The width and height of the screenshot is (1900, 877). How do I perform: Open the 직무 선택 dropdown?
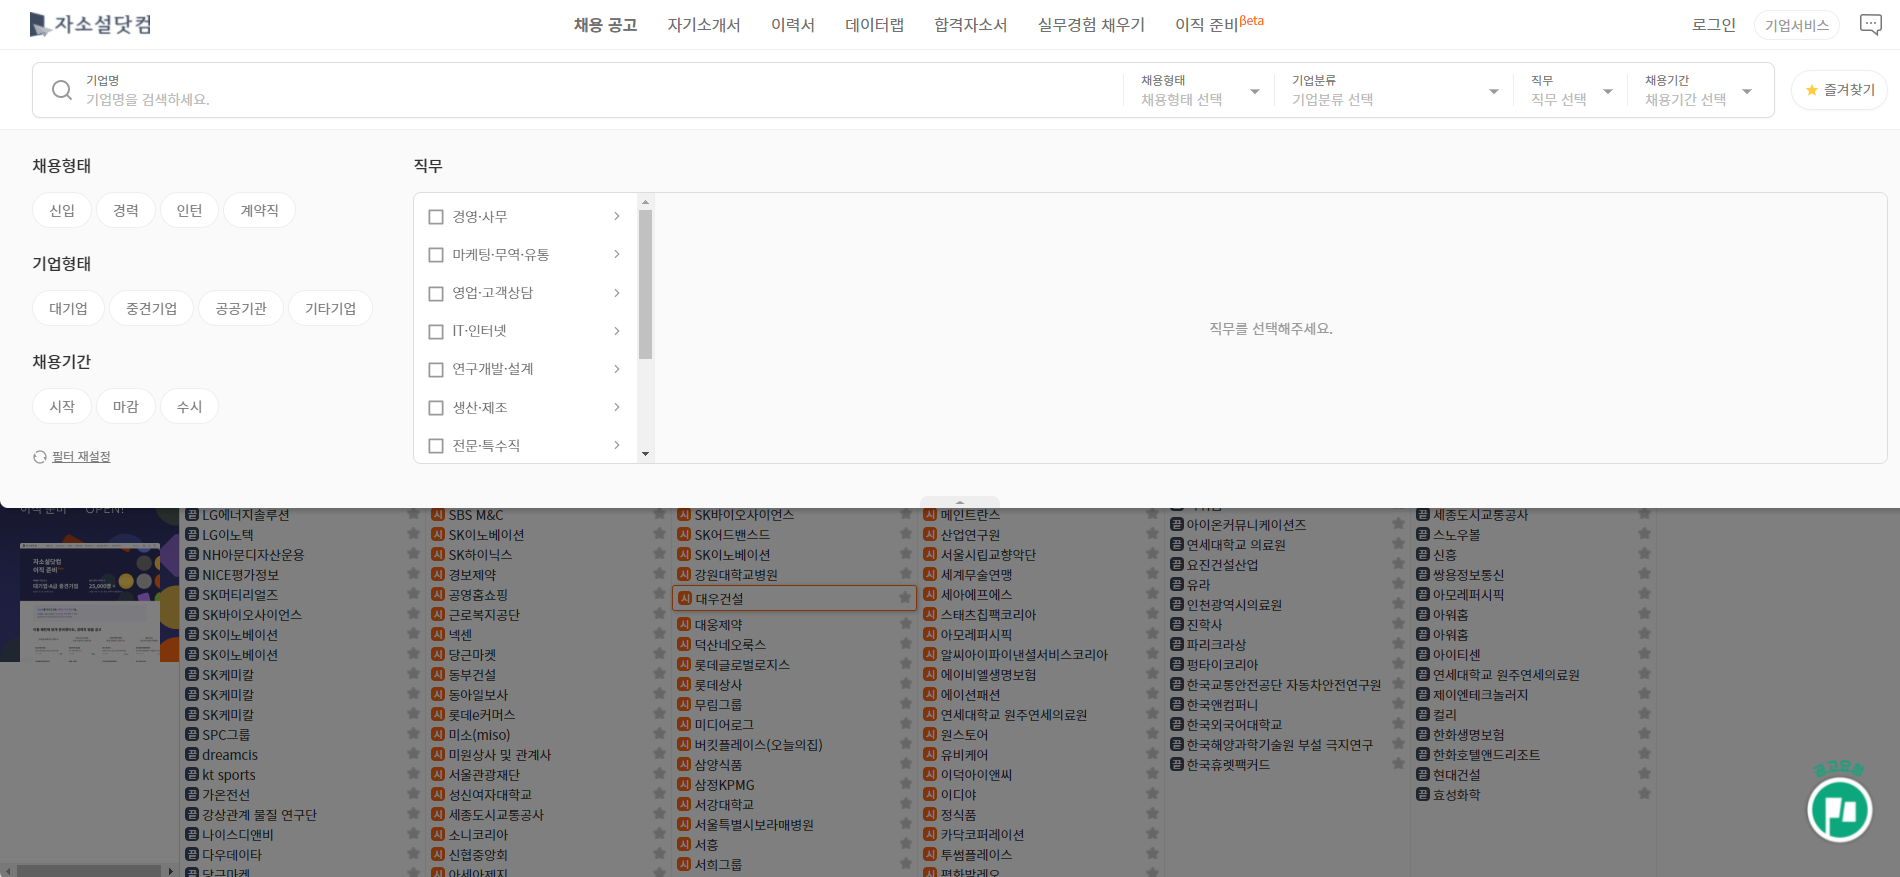1571,90
